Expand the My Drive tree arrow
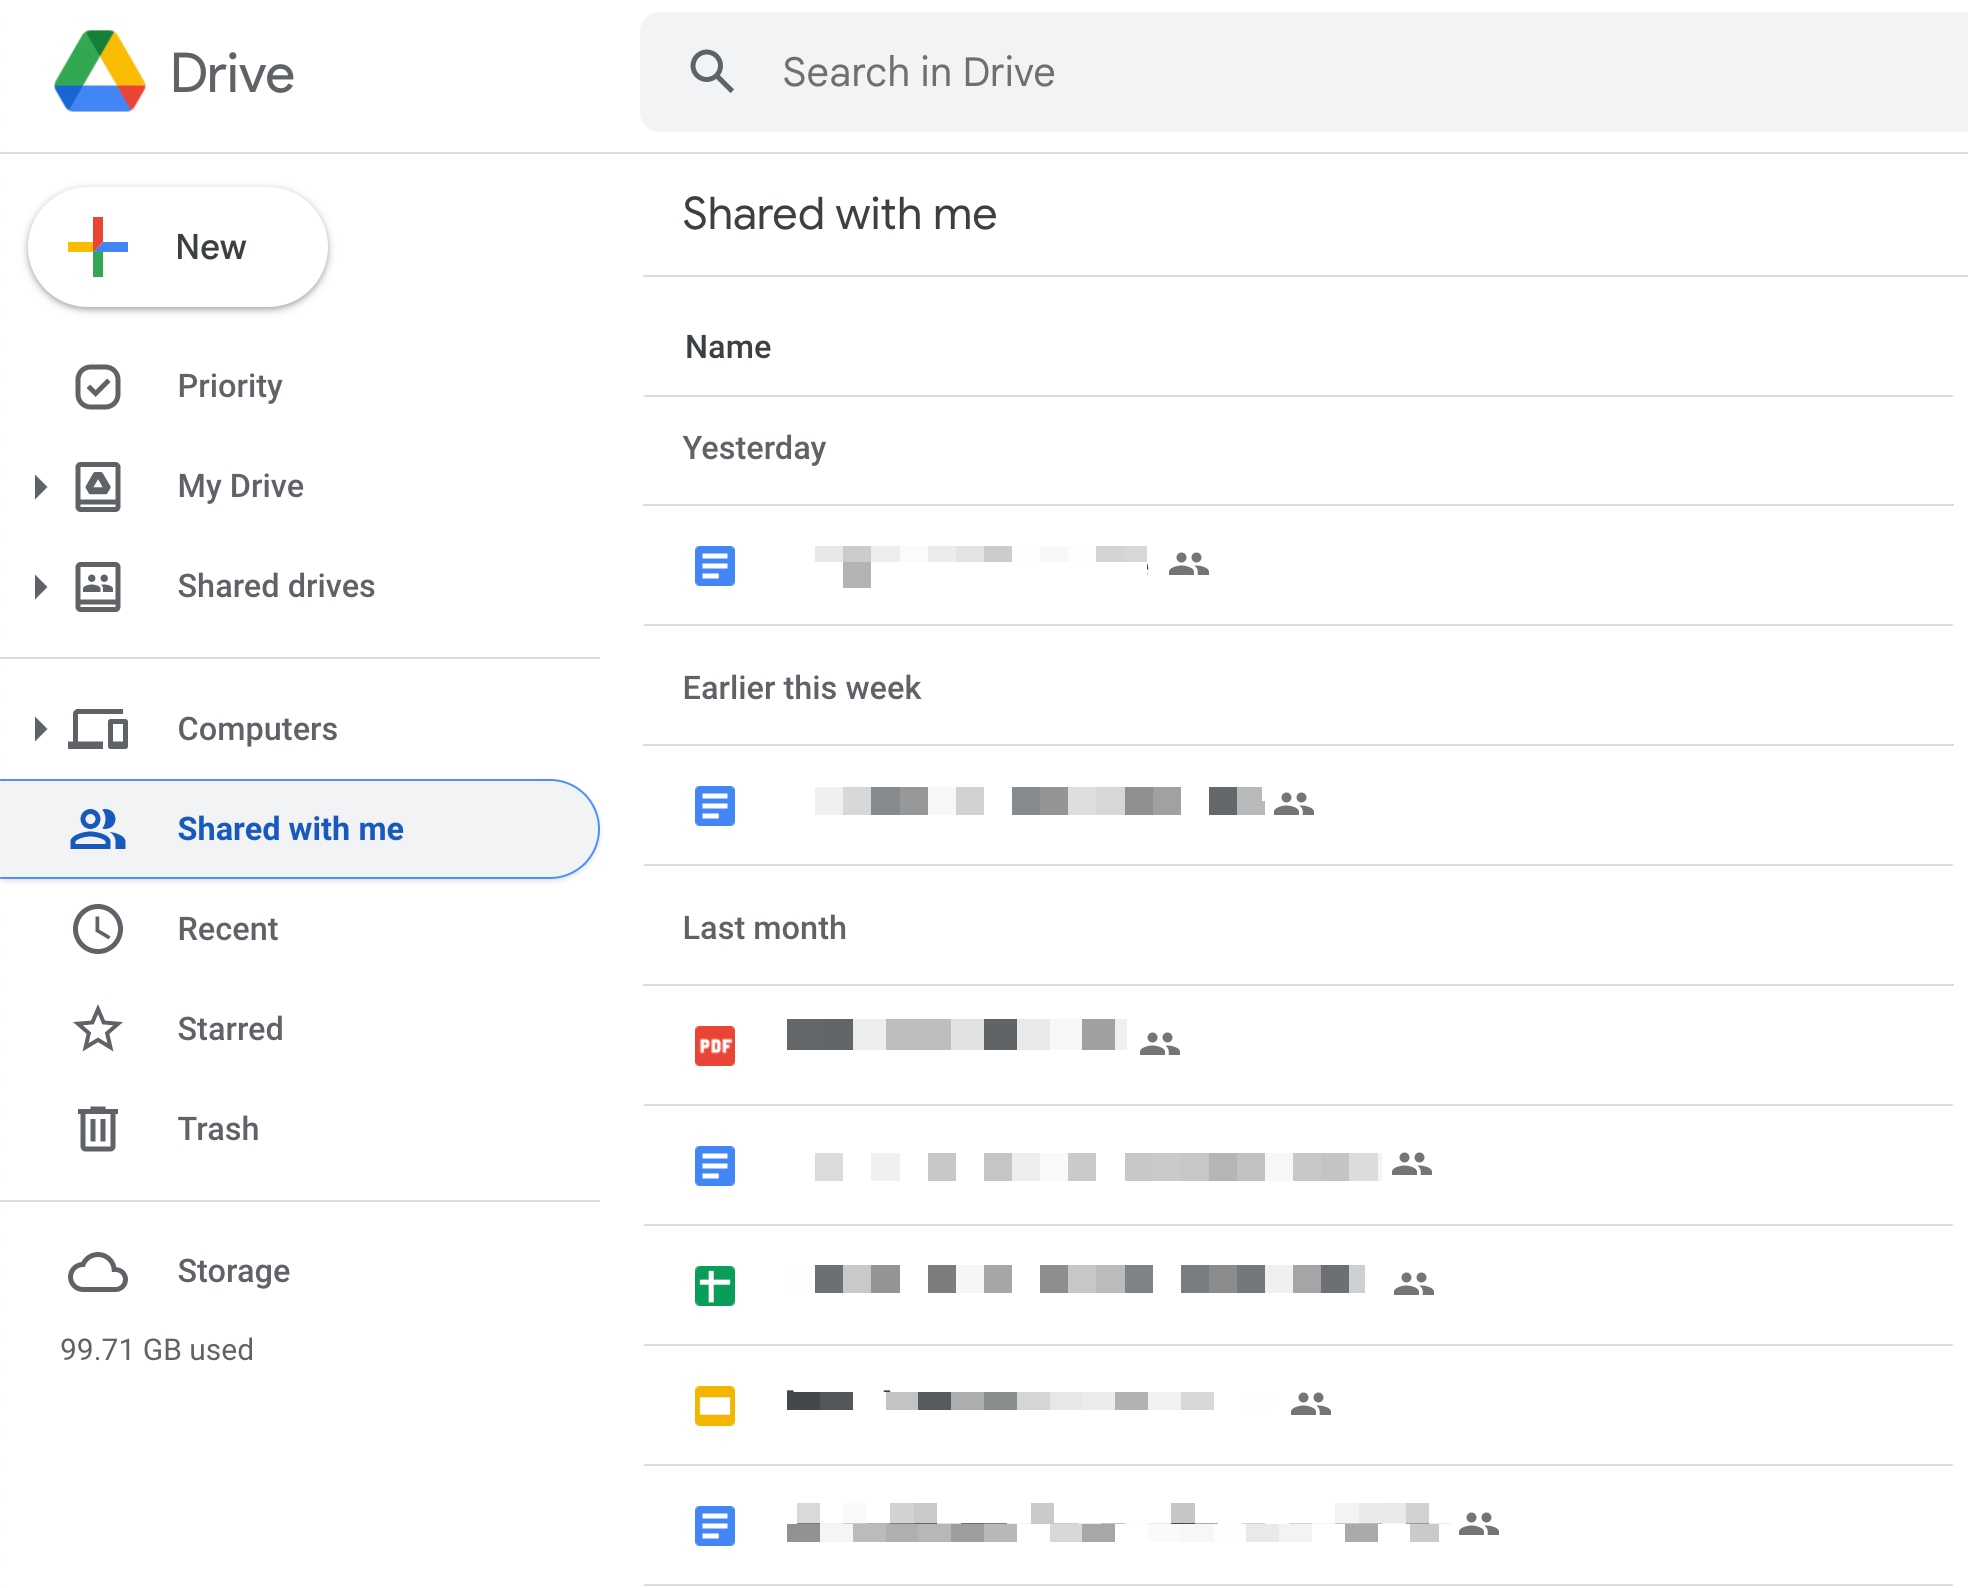The width and height of the screenshot is (1968, 1588). tap(40, 487)
